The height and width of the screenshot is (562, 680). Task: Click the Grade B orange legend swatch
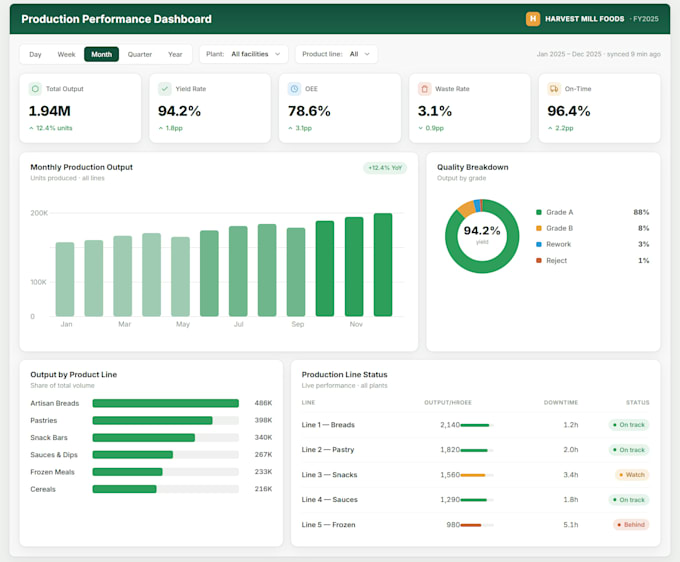coord(539,228)
